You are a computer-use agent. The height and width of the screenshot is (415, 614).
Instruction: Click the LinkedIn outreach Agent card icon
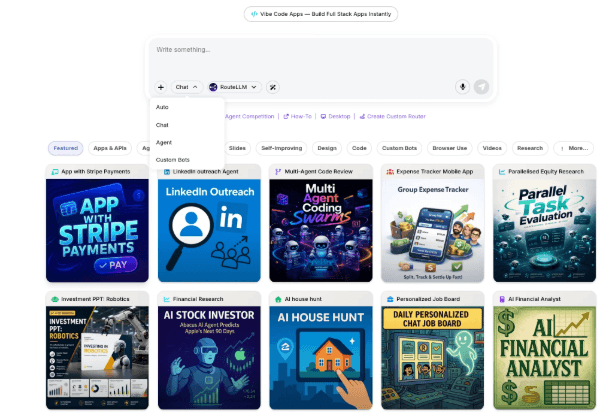pos(167,171)
